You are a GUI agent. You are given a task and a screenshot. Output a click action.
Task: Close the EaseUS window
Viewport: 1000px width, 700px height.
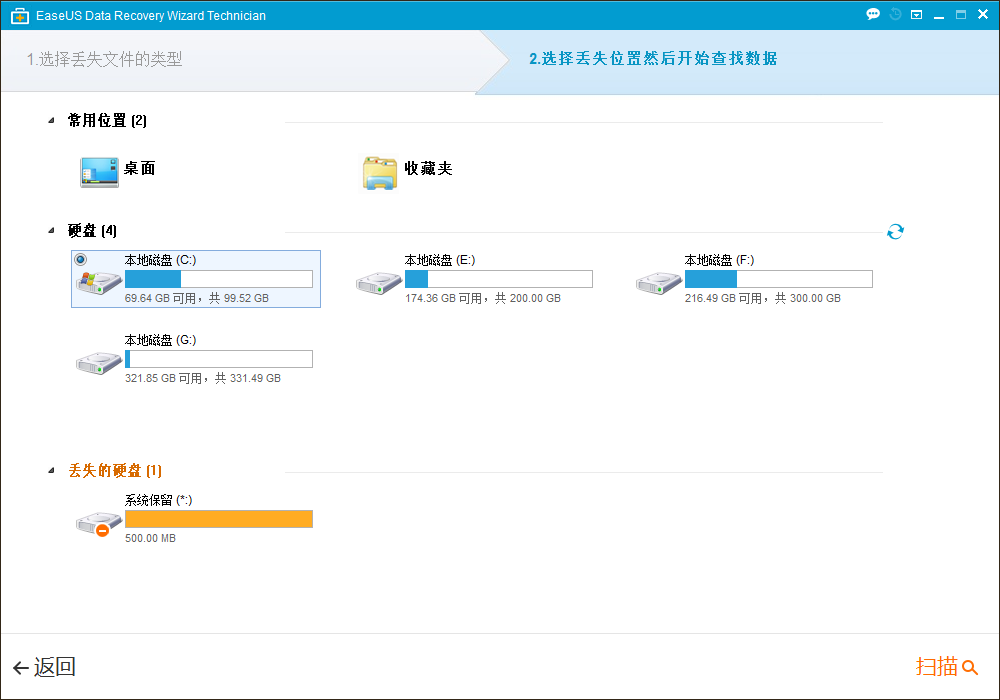click(x=983, y=14)
